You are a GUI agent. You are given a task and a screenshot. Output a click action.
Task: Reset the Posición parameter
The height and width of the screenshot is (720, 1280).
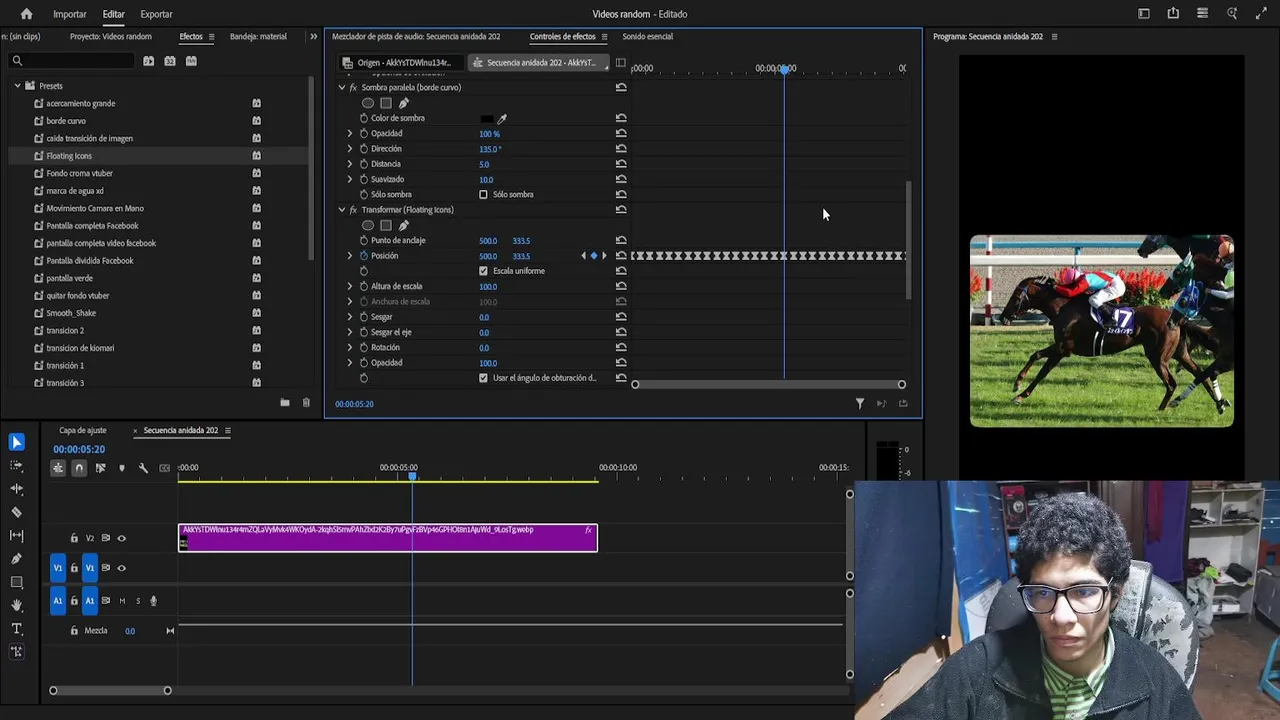coord(621,256)
